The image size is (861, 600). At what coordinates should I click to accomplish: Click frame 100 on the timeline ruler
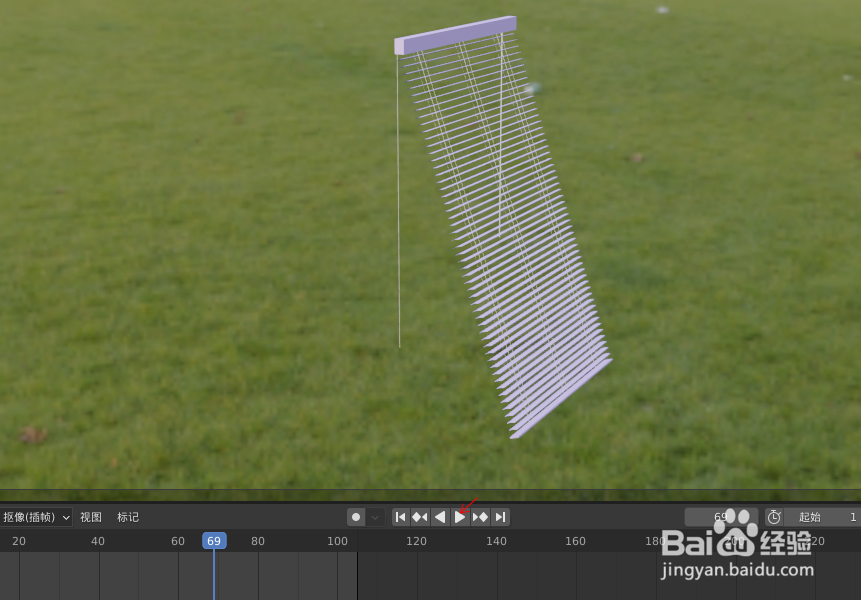click(337, 540)
